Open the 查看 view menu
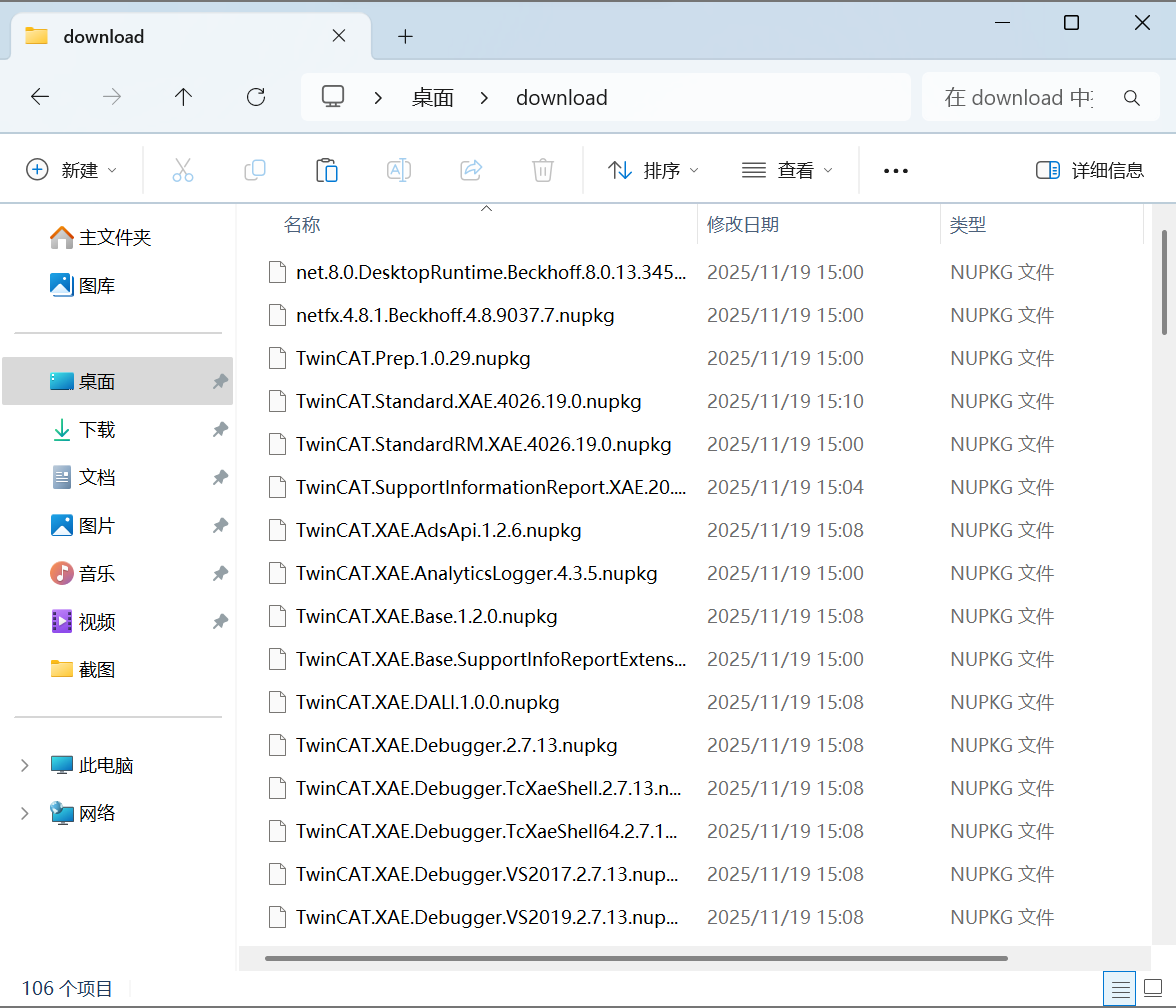The image size is (1176, 1008). pyautogui.click(x=788, y=170)
